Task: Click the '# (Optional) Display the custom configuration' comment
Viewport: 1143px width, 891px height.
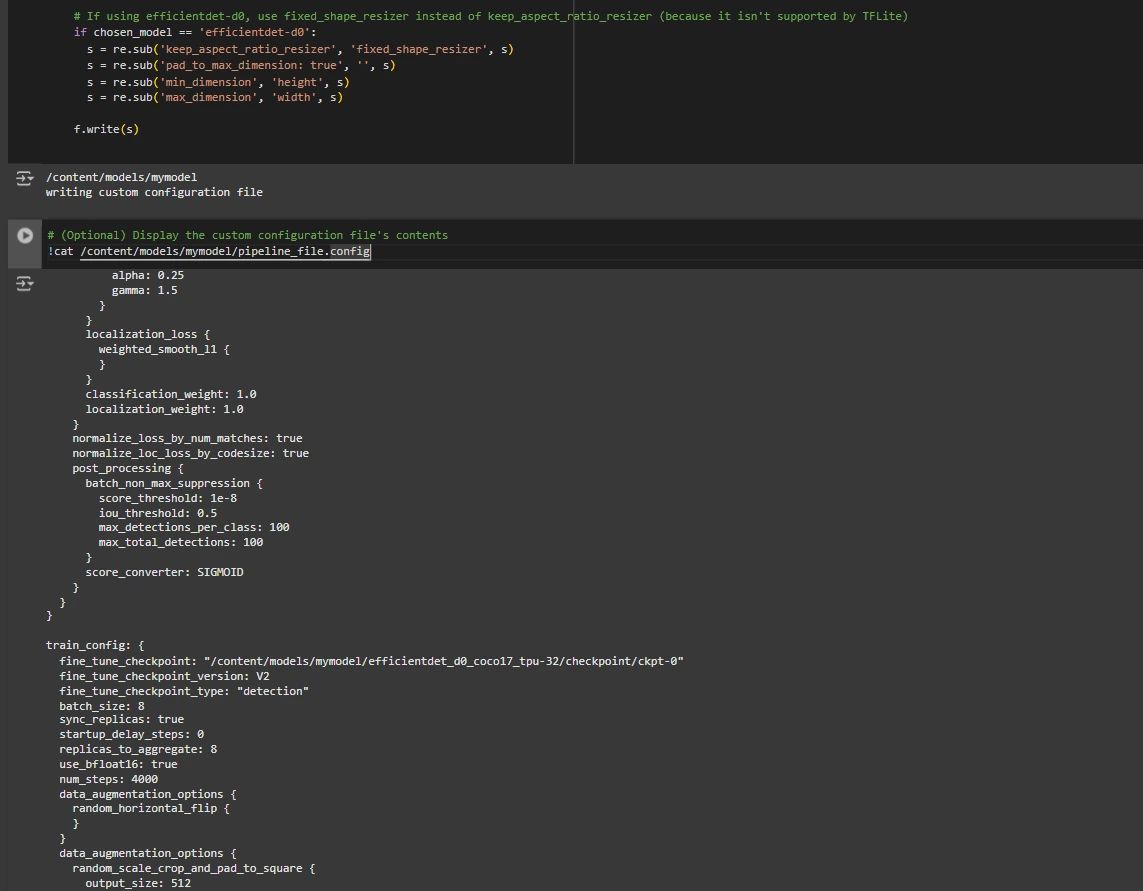Action: (248, 235)
